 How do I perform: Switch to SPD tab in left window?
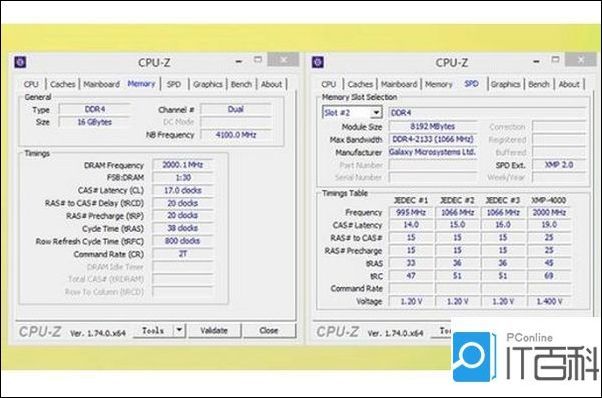[x=174, y=84]
